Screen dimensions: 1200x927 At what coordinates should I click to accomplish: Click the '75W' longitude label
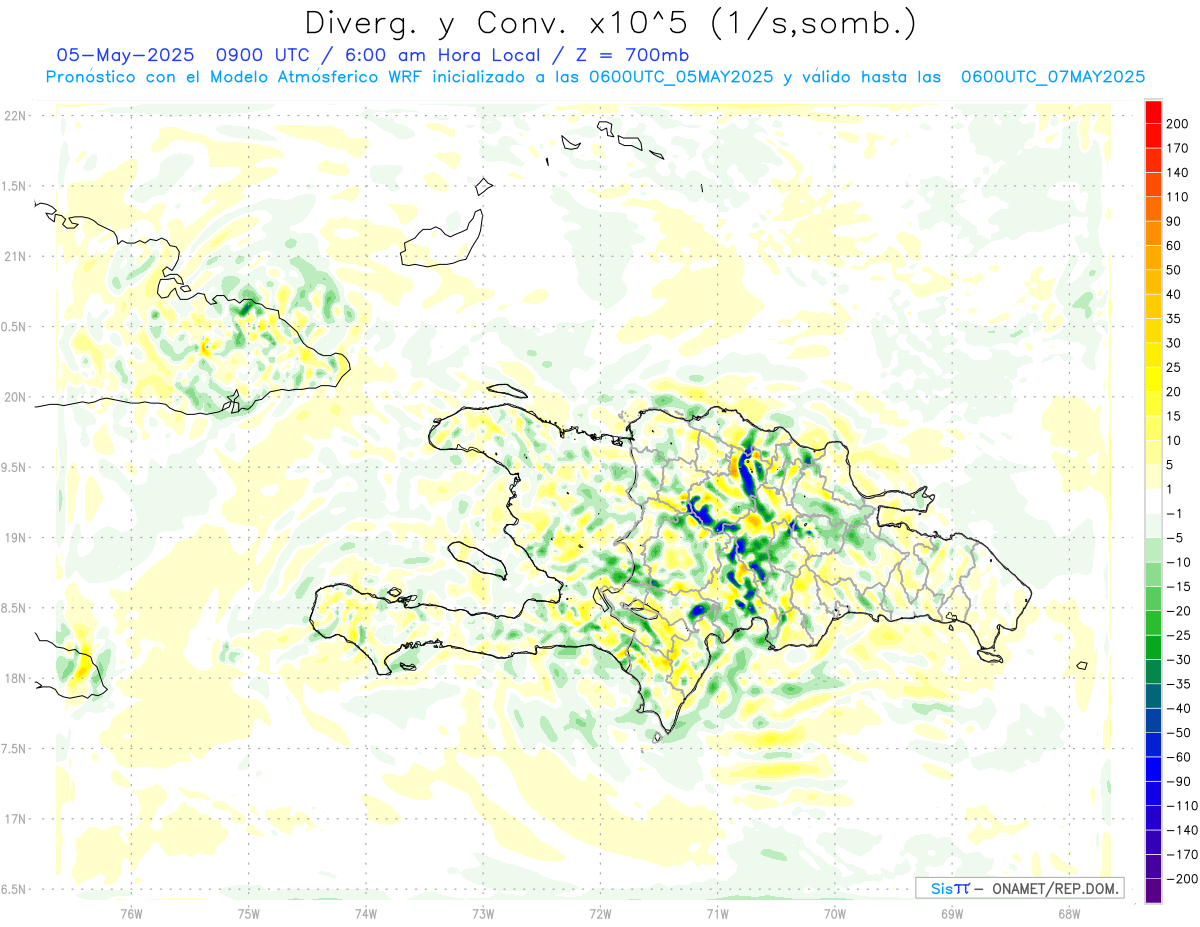coord(249,913)
